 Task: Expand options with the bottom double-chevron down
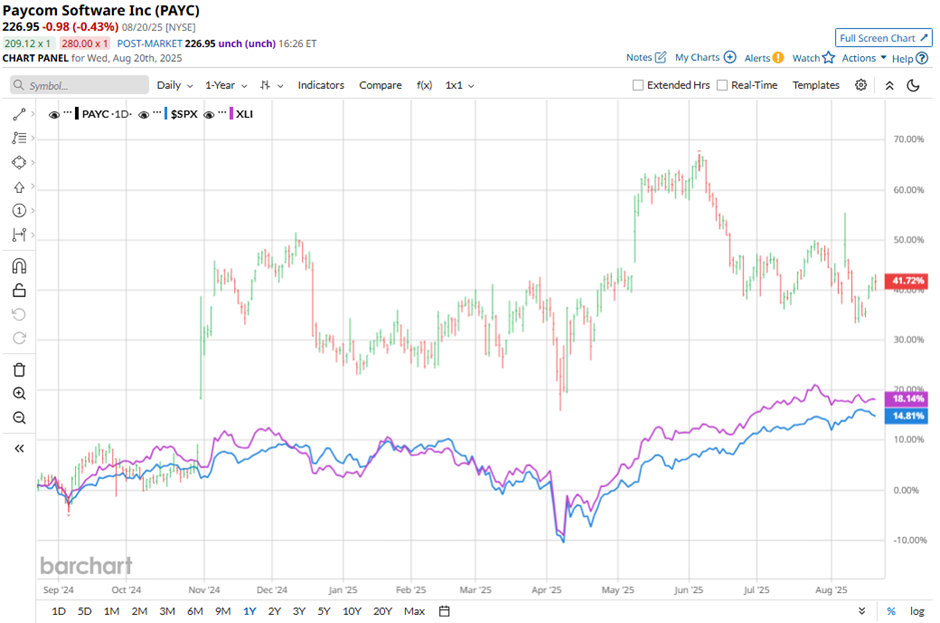point(862,611)
